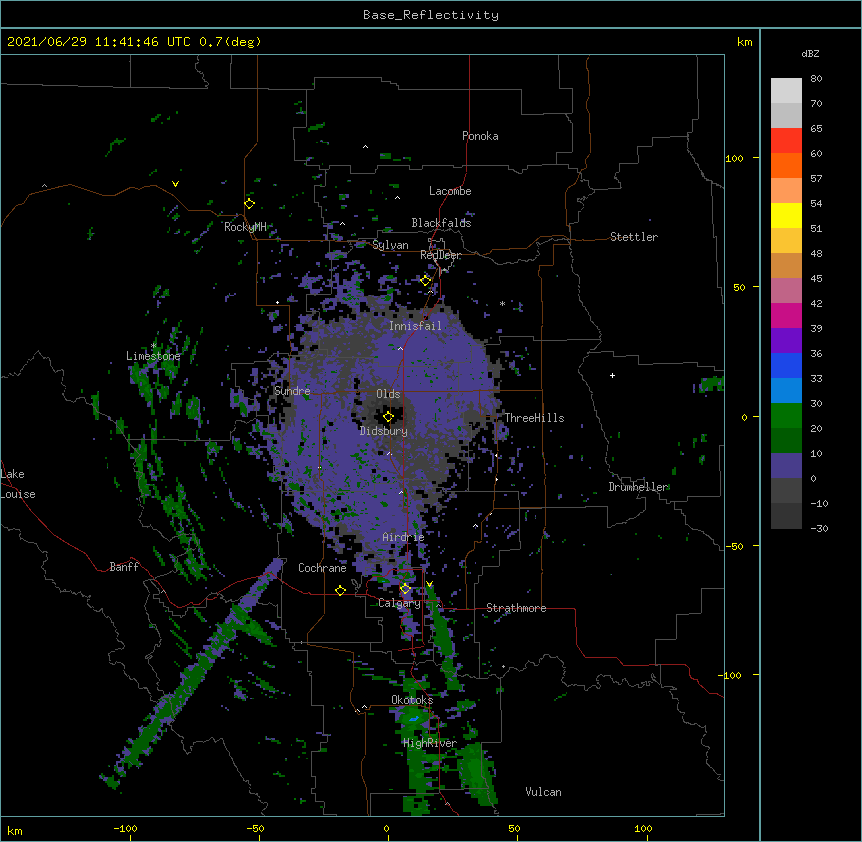Pick the purple 39 dBZ legend swatch

tap(786, 341)
